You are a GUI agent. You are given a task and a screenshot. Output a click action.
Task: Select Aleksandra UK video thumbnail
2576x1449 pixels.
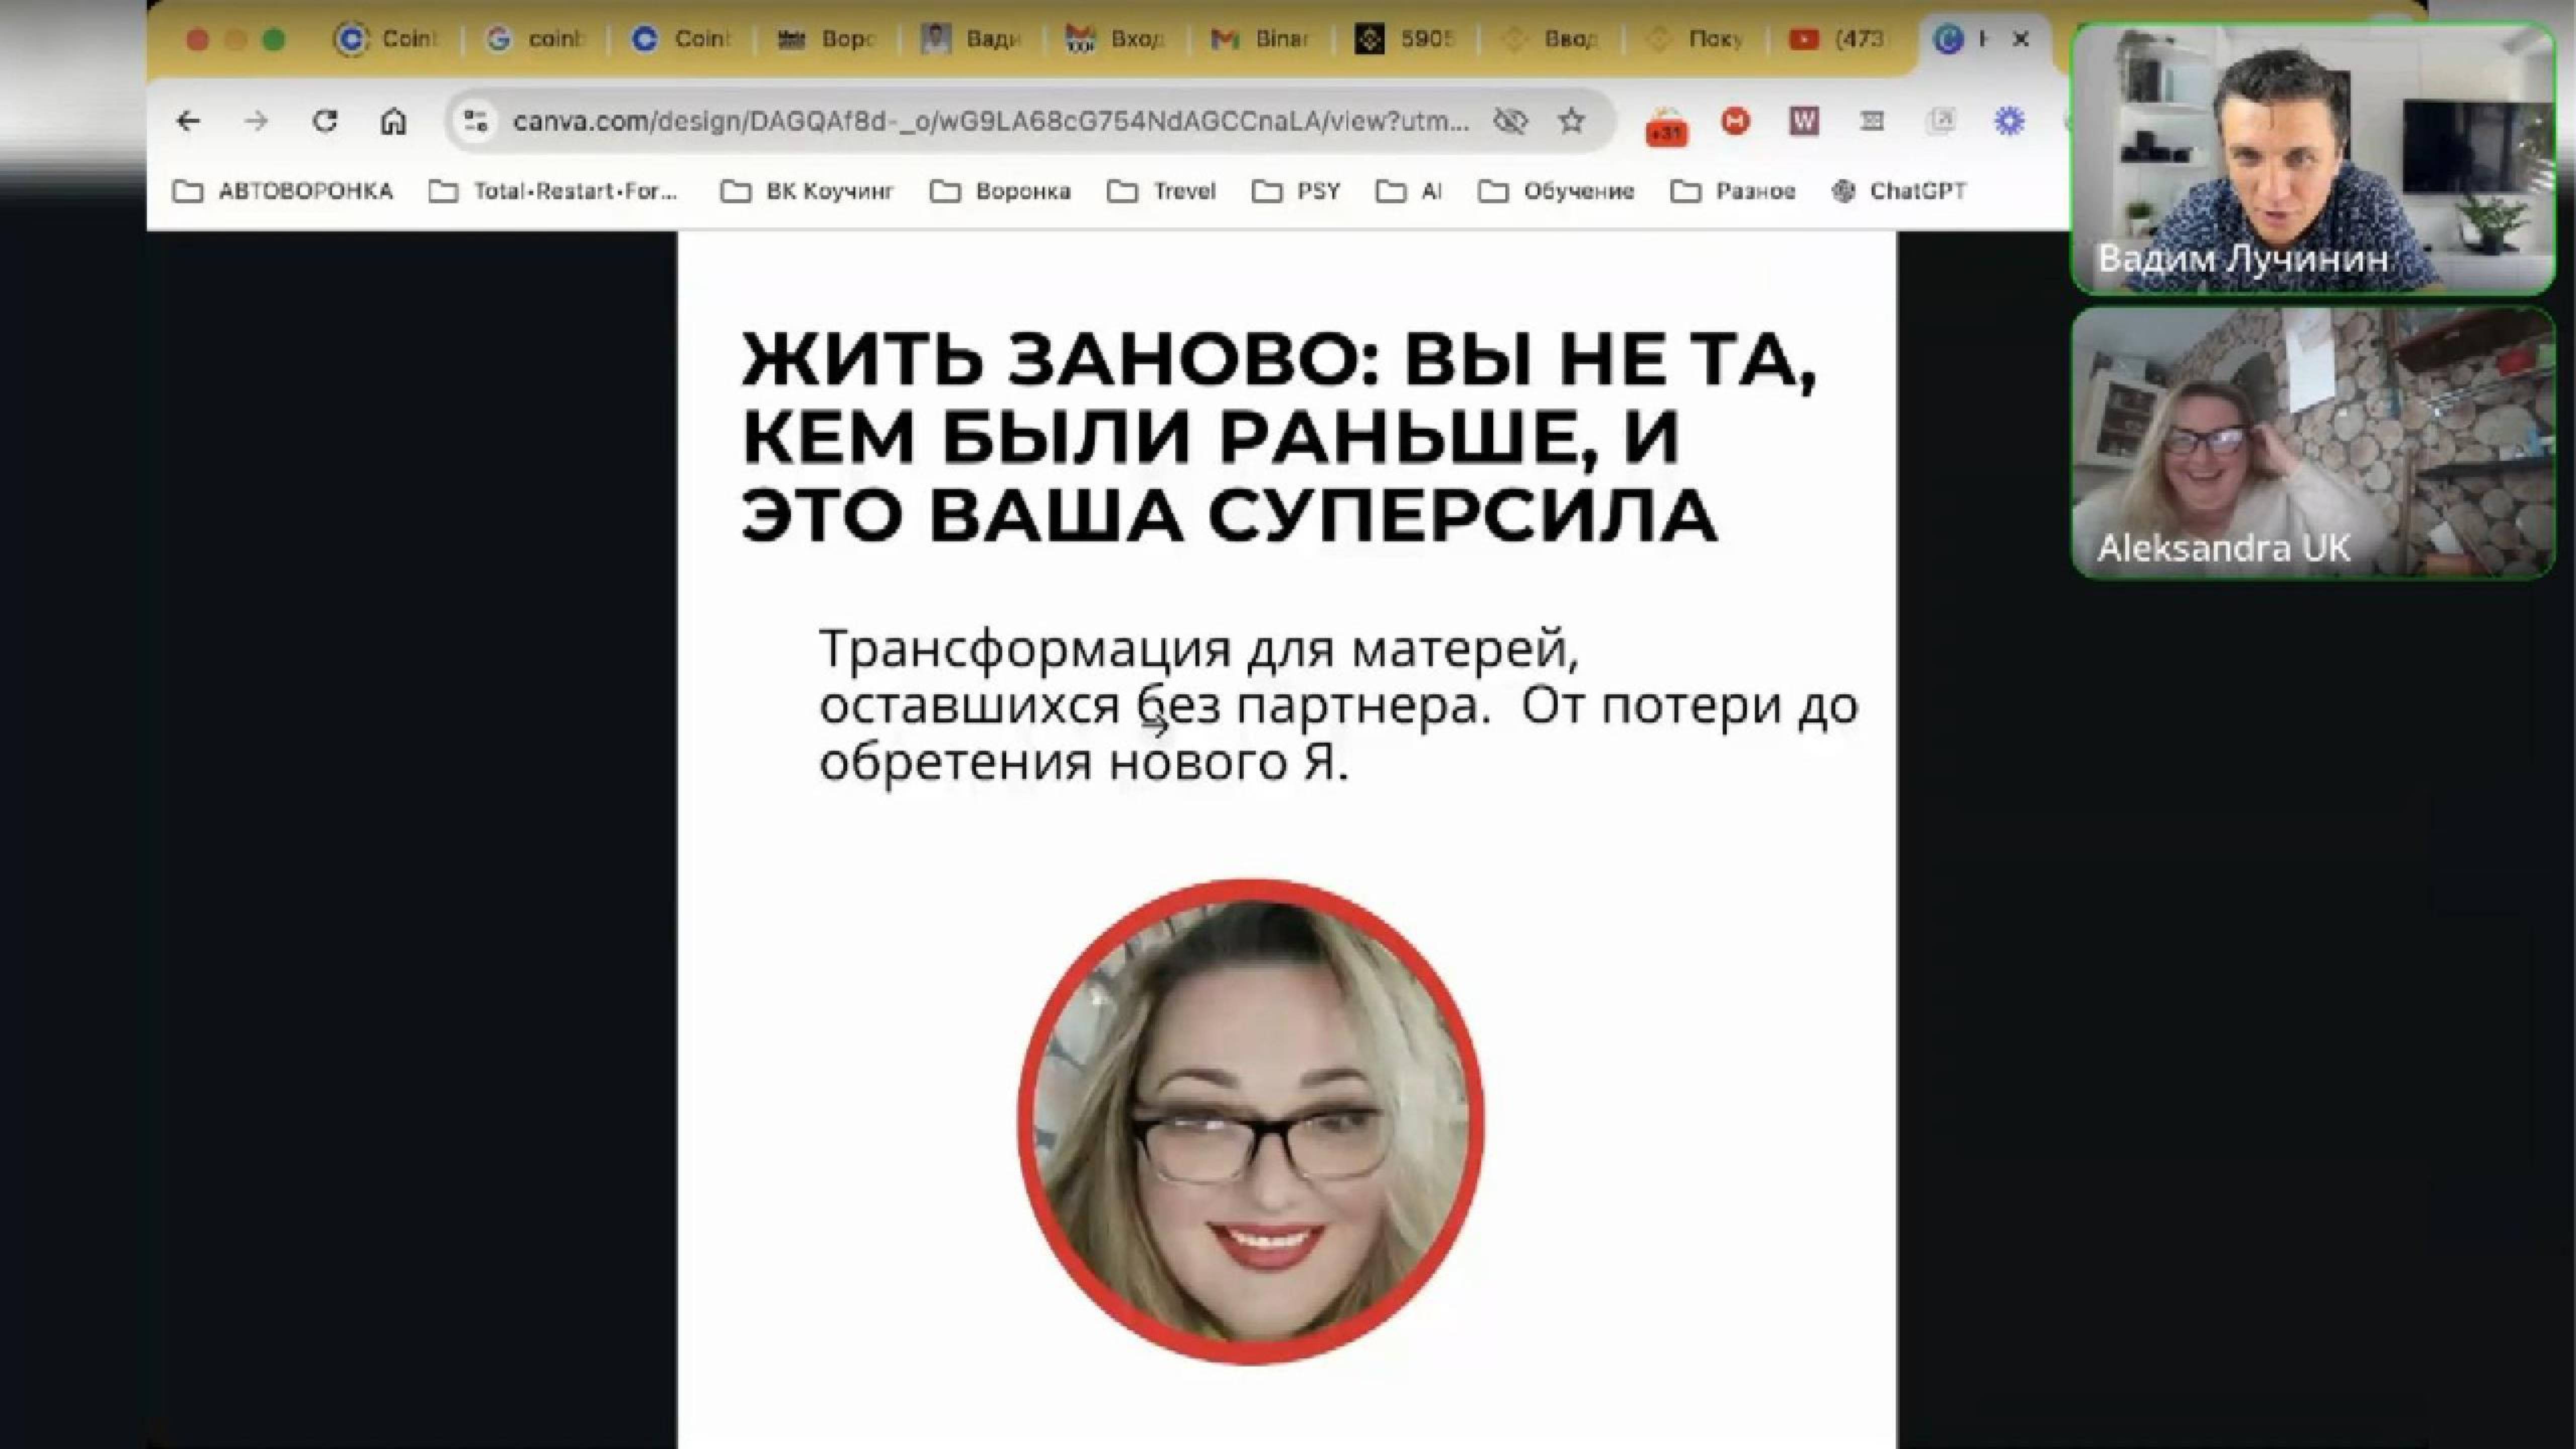click(2312, 443)
